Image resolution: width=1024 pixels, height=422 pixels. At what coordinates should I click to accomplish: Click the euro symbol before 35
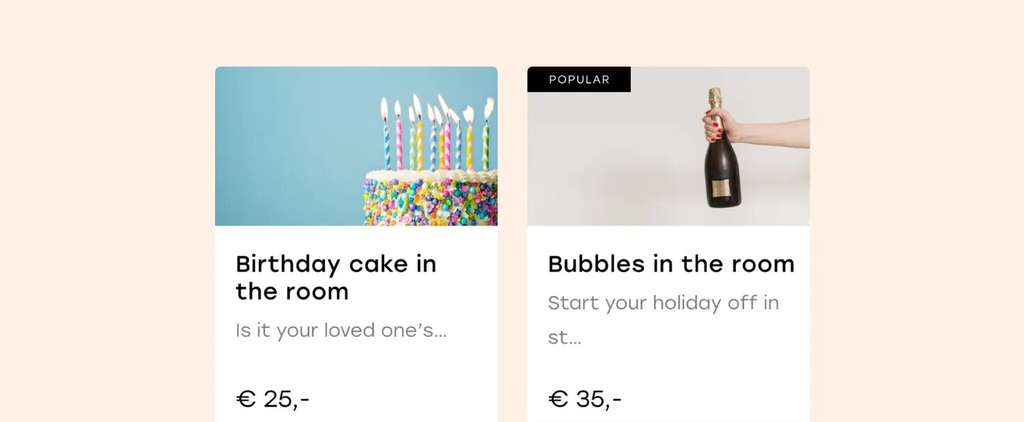click(x=558, y=399)
